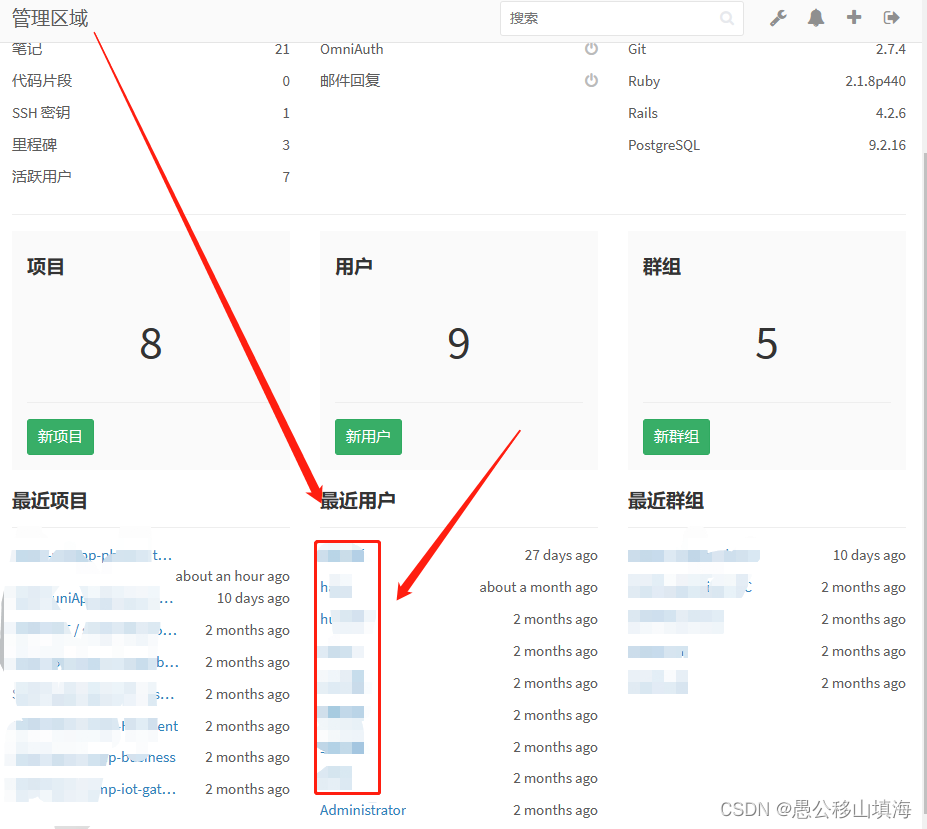Open the notifications bell icon
The image size is (927, 829).
point(815,17)
